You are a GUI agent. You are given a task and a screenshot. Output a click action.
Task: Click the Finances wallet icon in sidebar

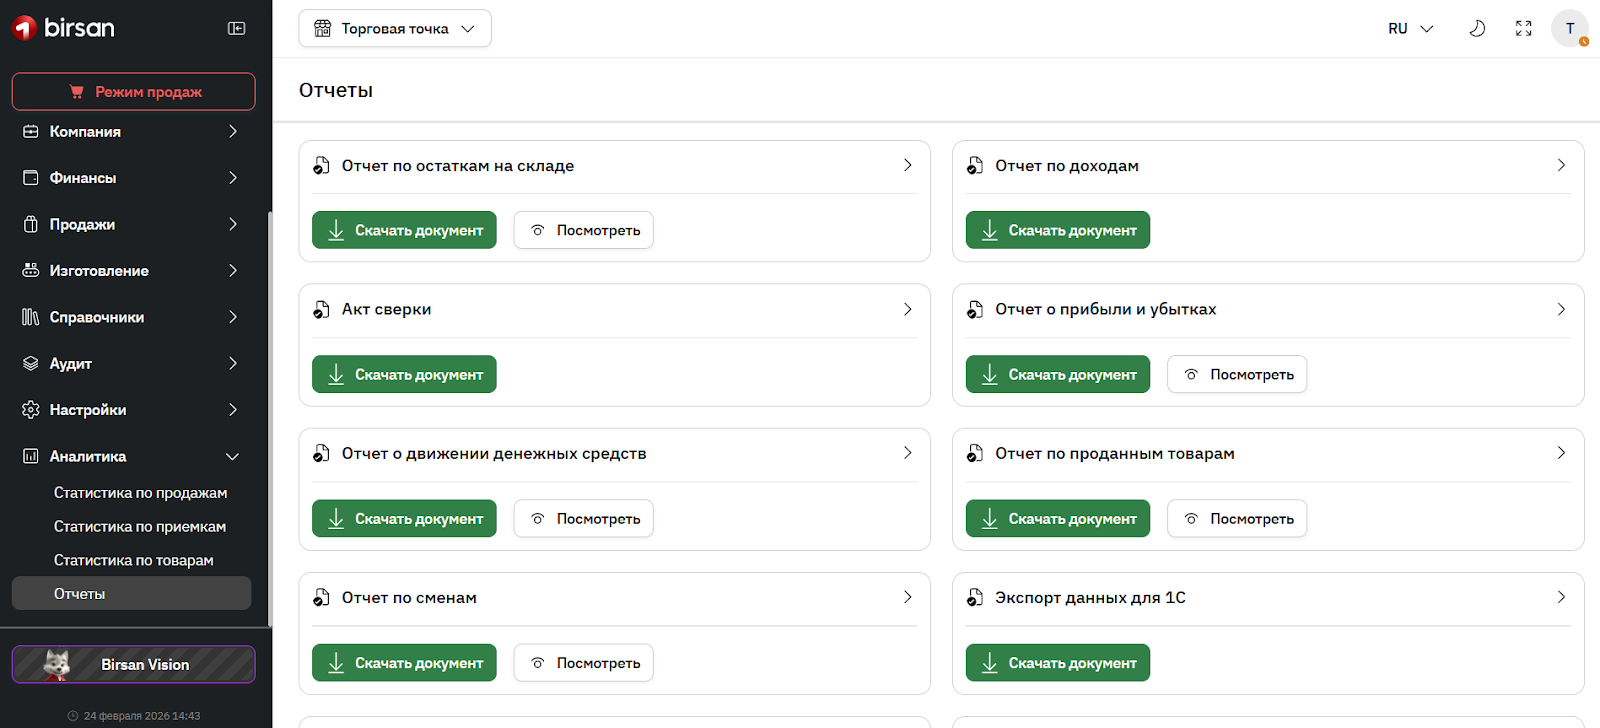[31, 178]
